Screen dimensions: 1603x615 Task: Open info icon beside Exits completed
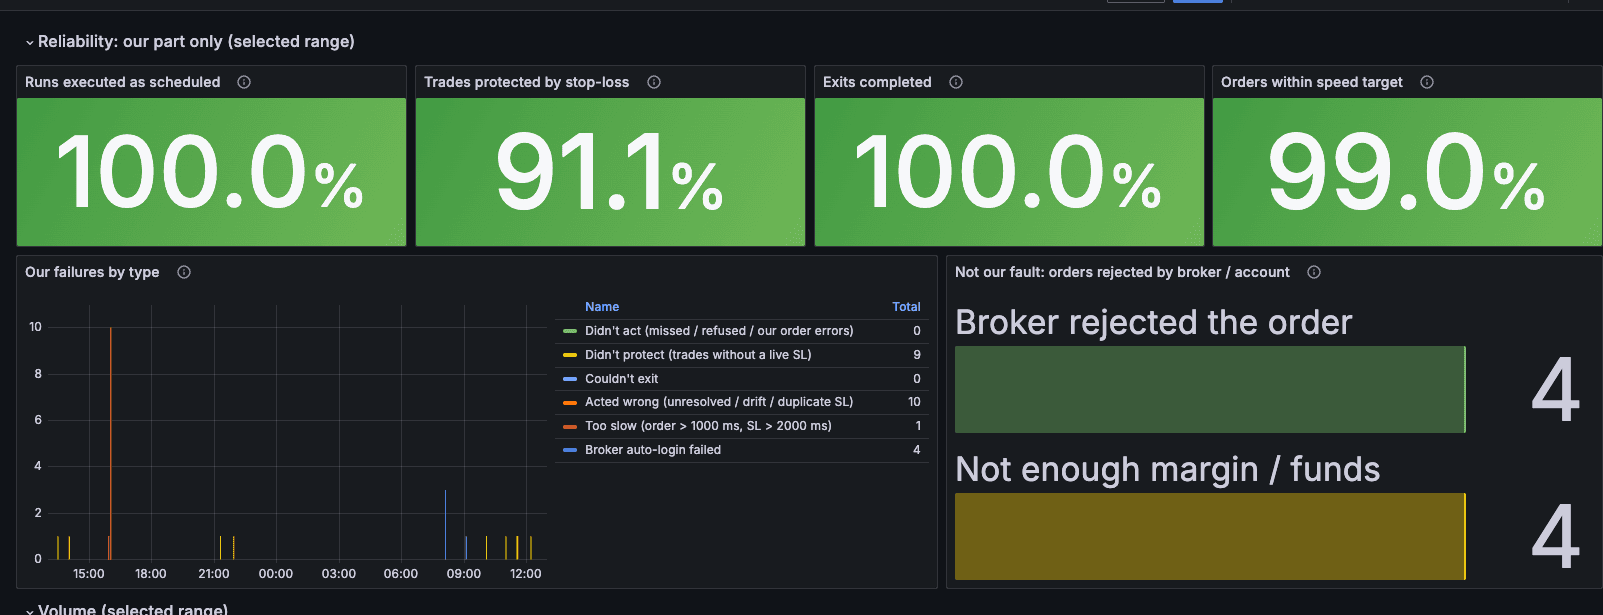(956, 82)
